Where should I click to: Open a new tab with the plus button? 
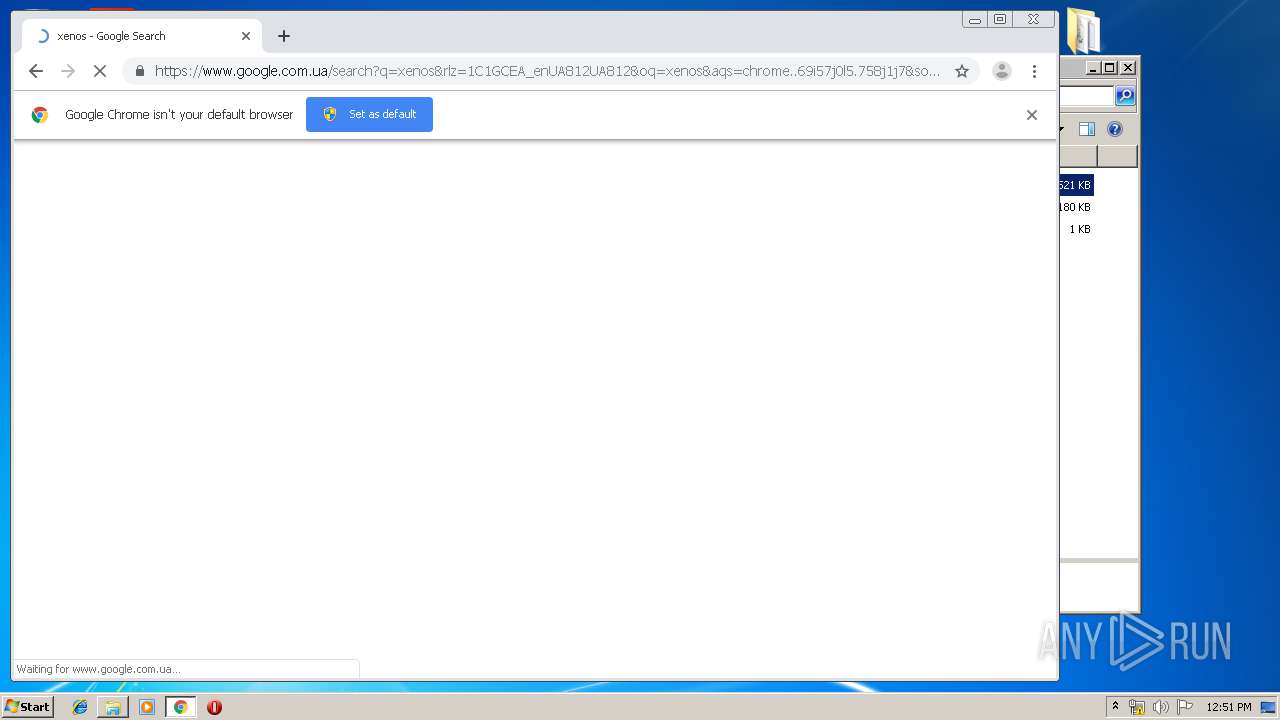coord(284,36)
